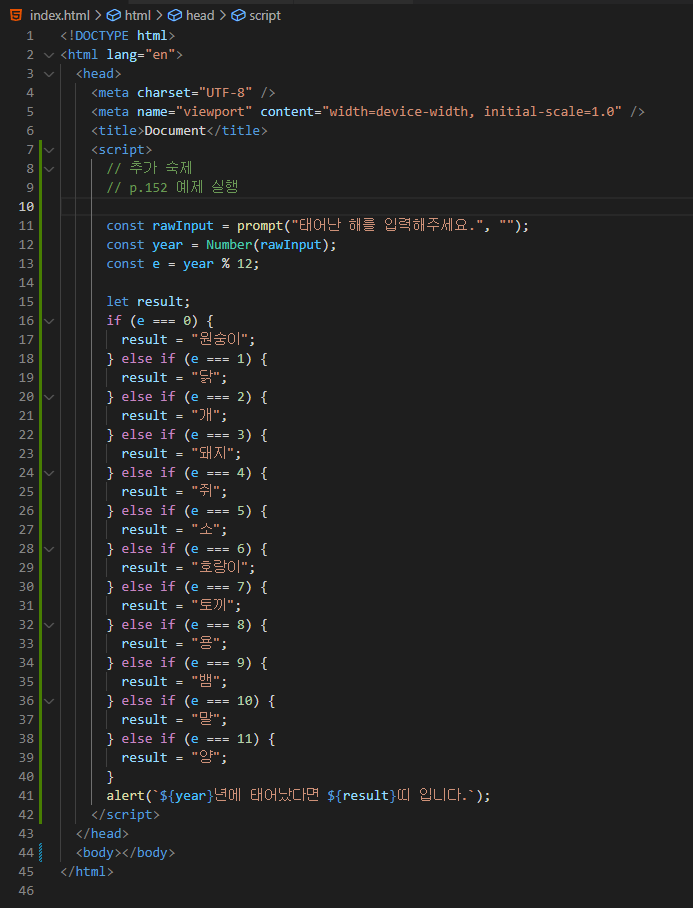Click 'year % 12' expression

tap(217, 264)
